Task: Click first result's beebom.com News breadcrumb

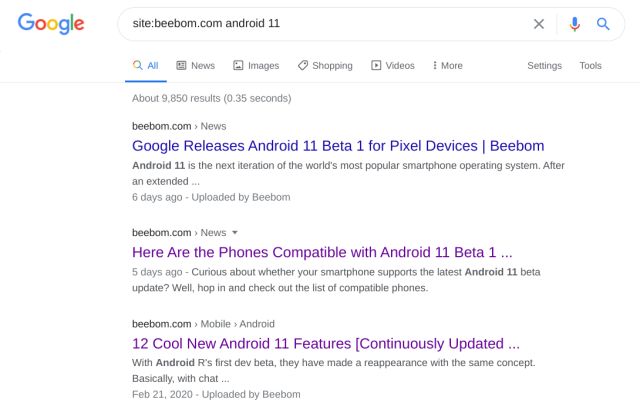Action: [x=179, y=126]
